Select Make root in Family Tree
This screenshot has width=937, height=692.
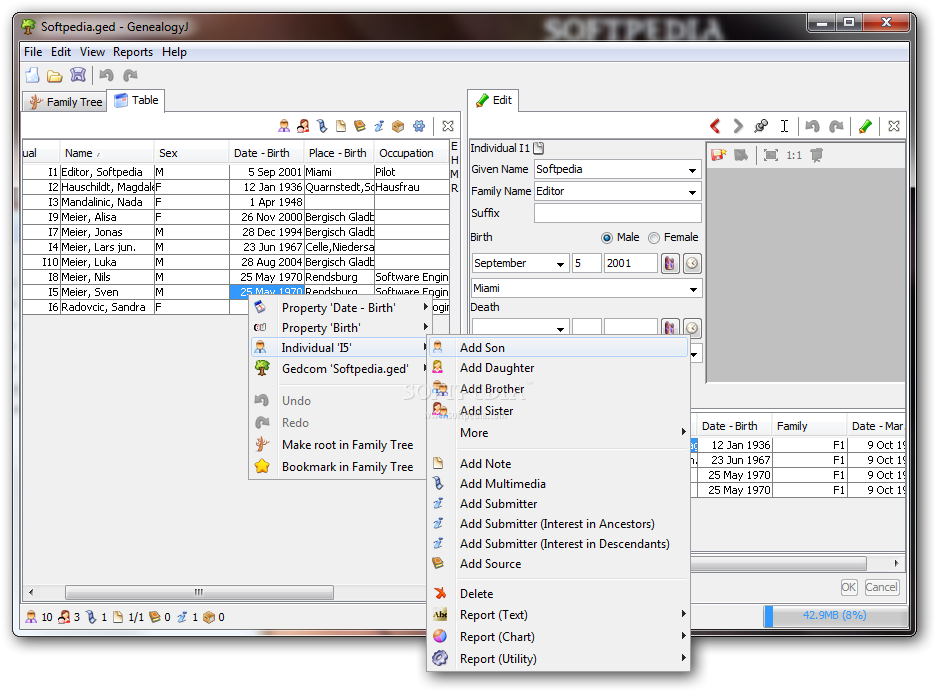(338, 445)
